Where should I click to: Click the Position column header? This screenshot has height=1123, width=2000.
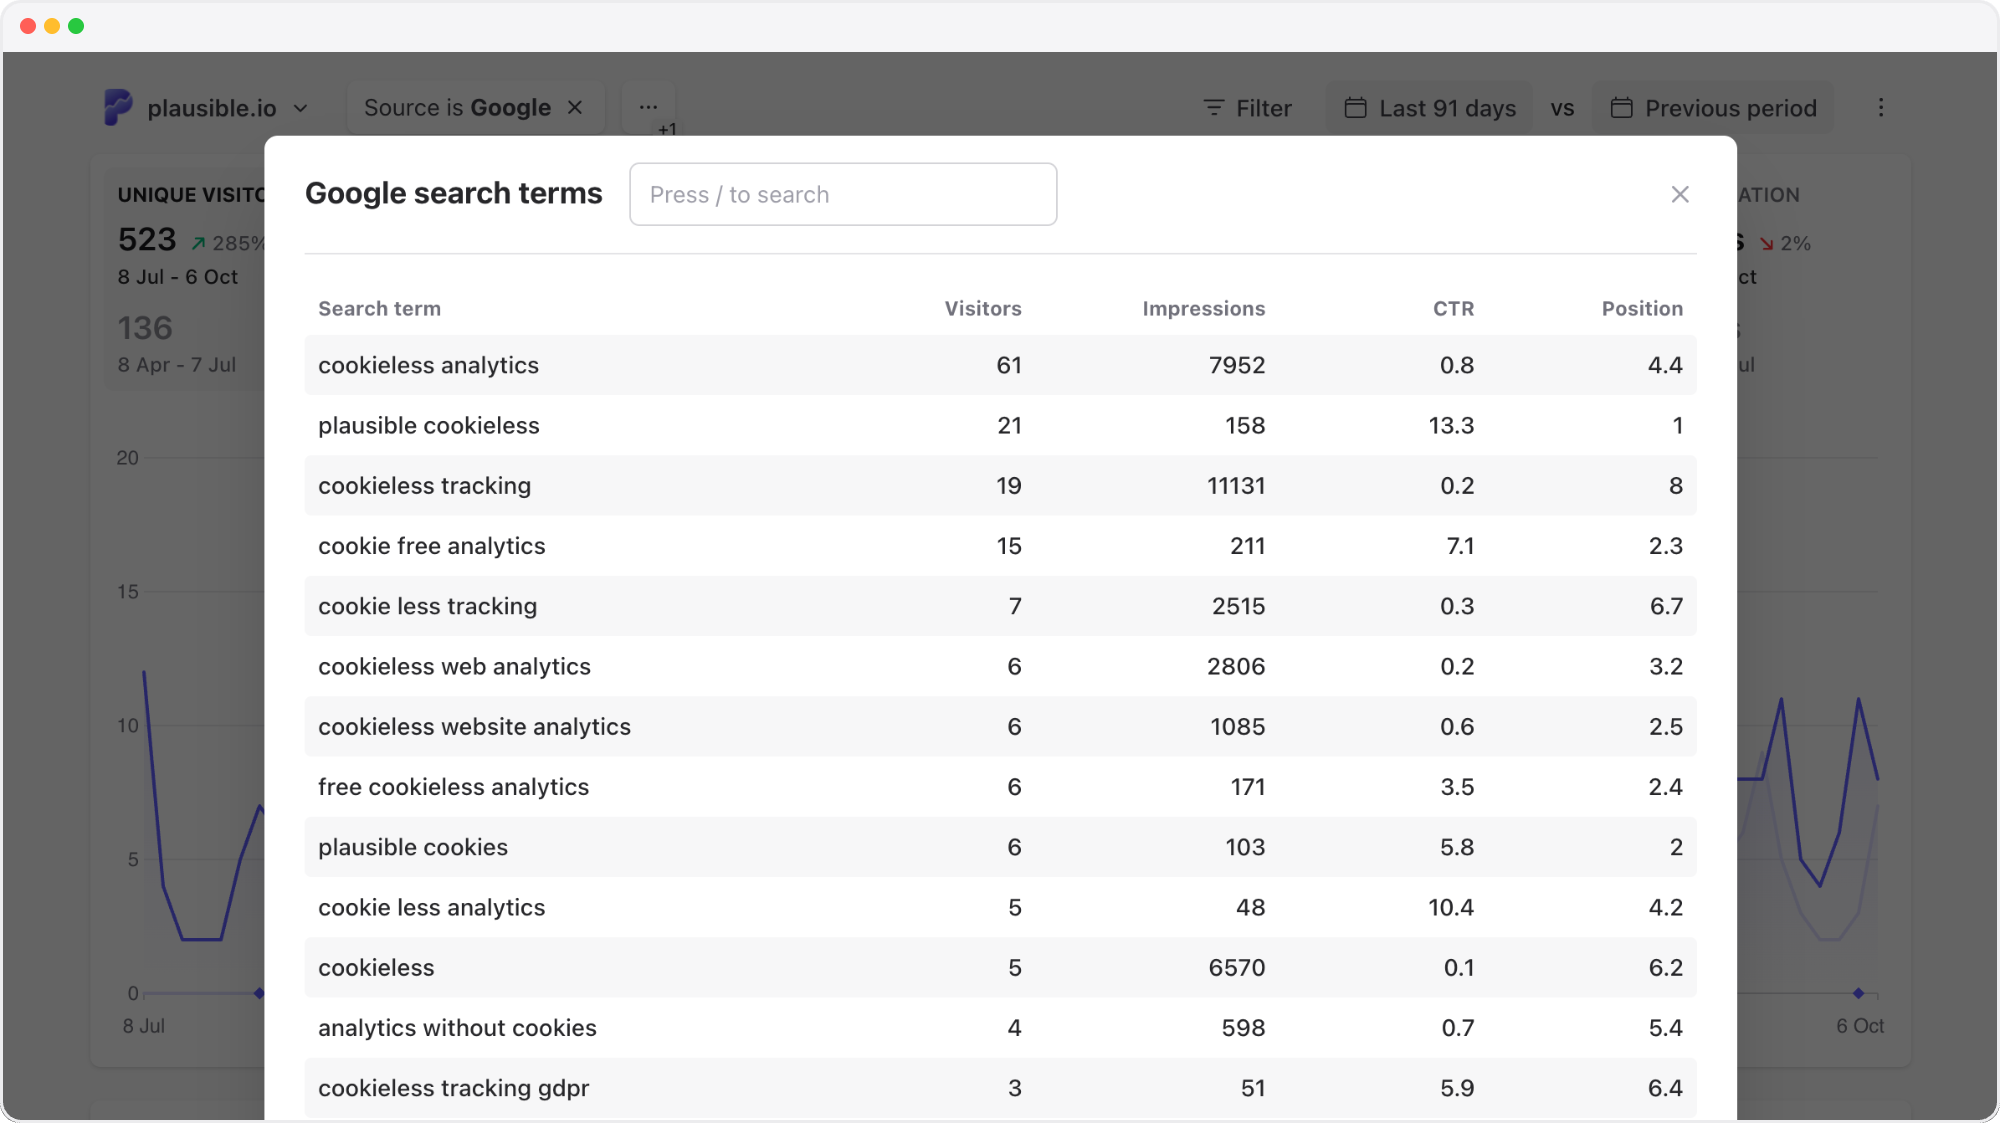click(x=1642, y=309)
